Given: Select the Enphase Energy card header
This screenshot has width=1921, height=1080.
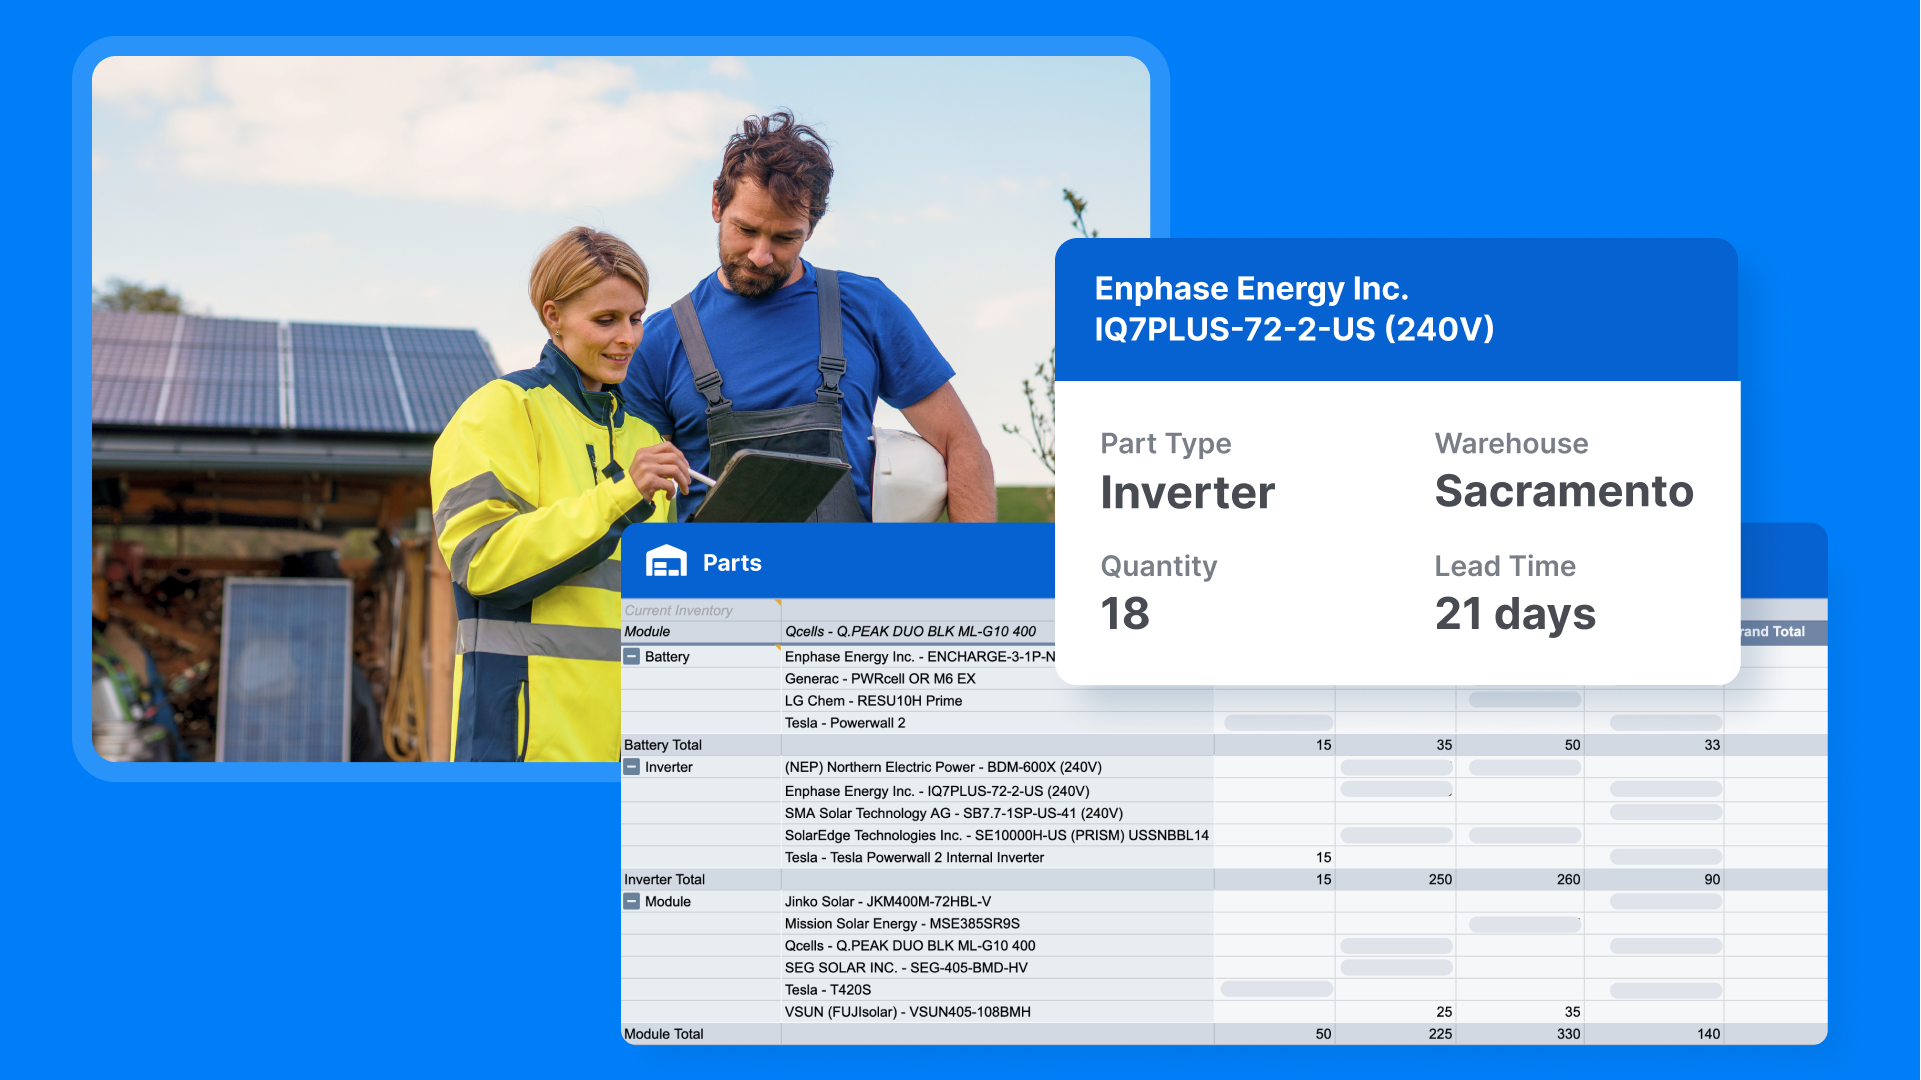Looking at the screenshot, I should [x=1293, y=308].
